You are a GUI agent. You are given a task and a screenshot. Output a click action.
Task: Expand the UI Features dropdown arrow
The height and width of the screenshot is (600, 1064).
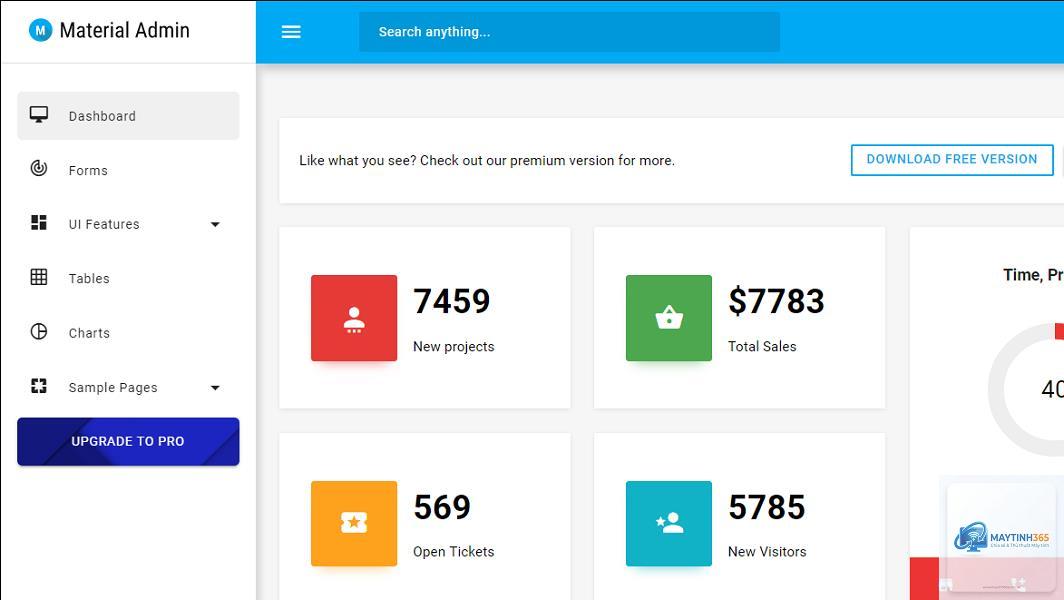click(x=215, y=225)
